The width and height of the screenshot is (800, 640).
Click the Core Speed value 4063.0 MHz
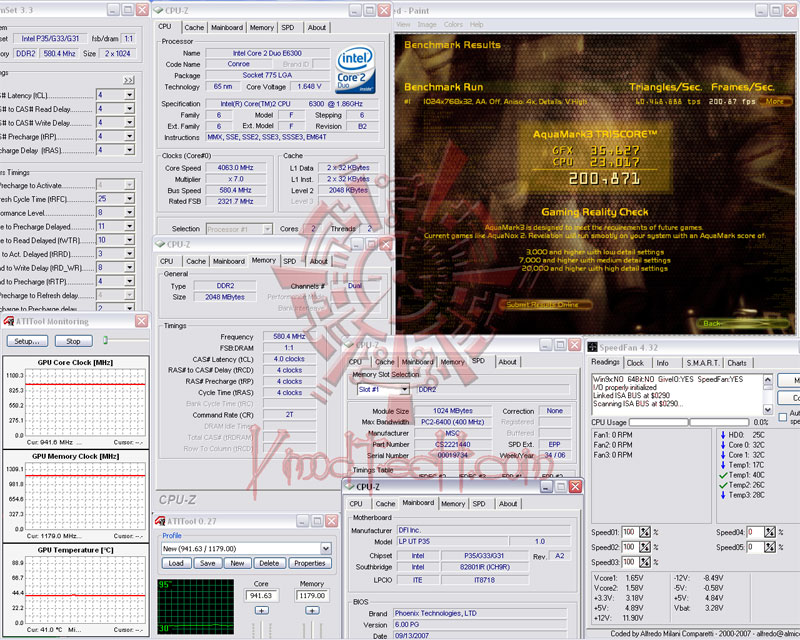pos(235,168)
